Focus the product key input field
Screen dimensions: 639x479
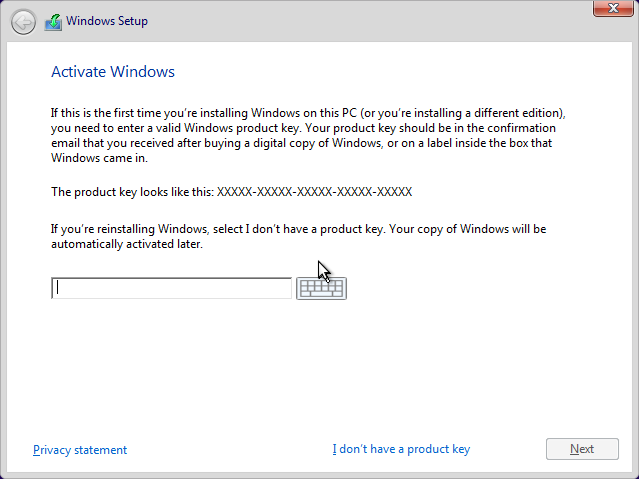click(x=171, y=288)
